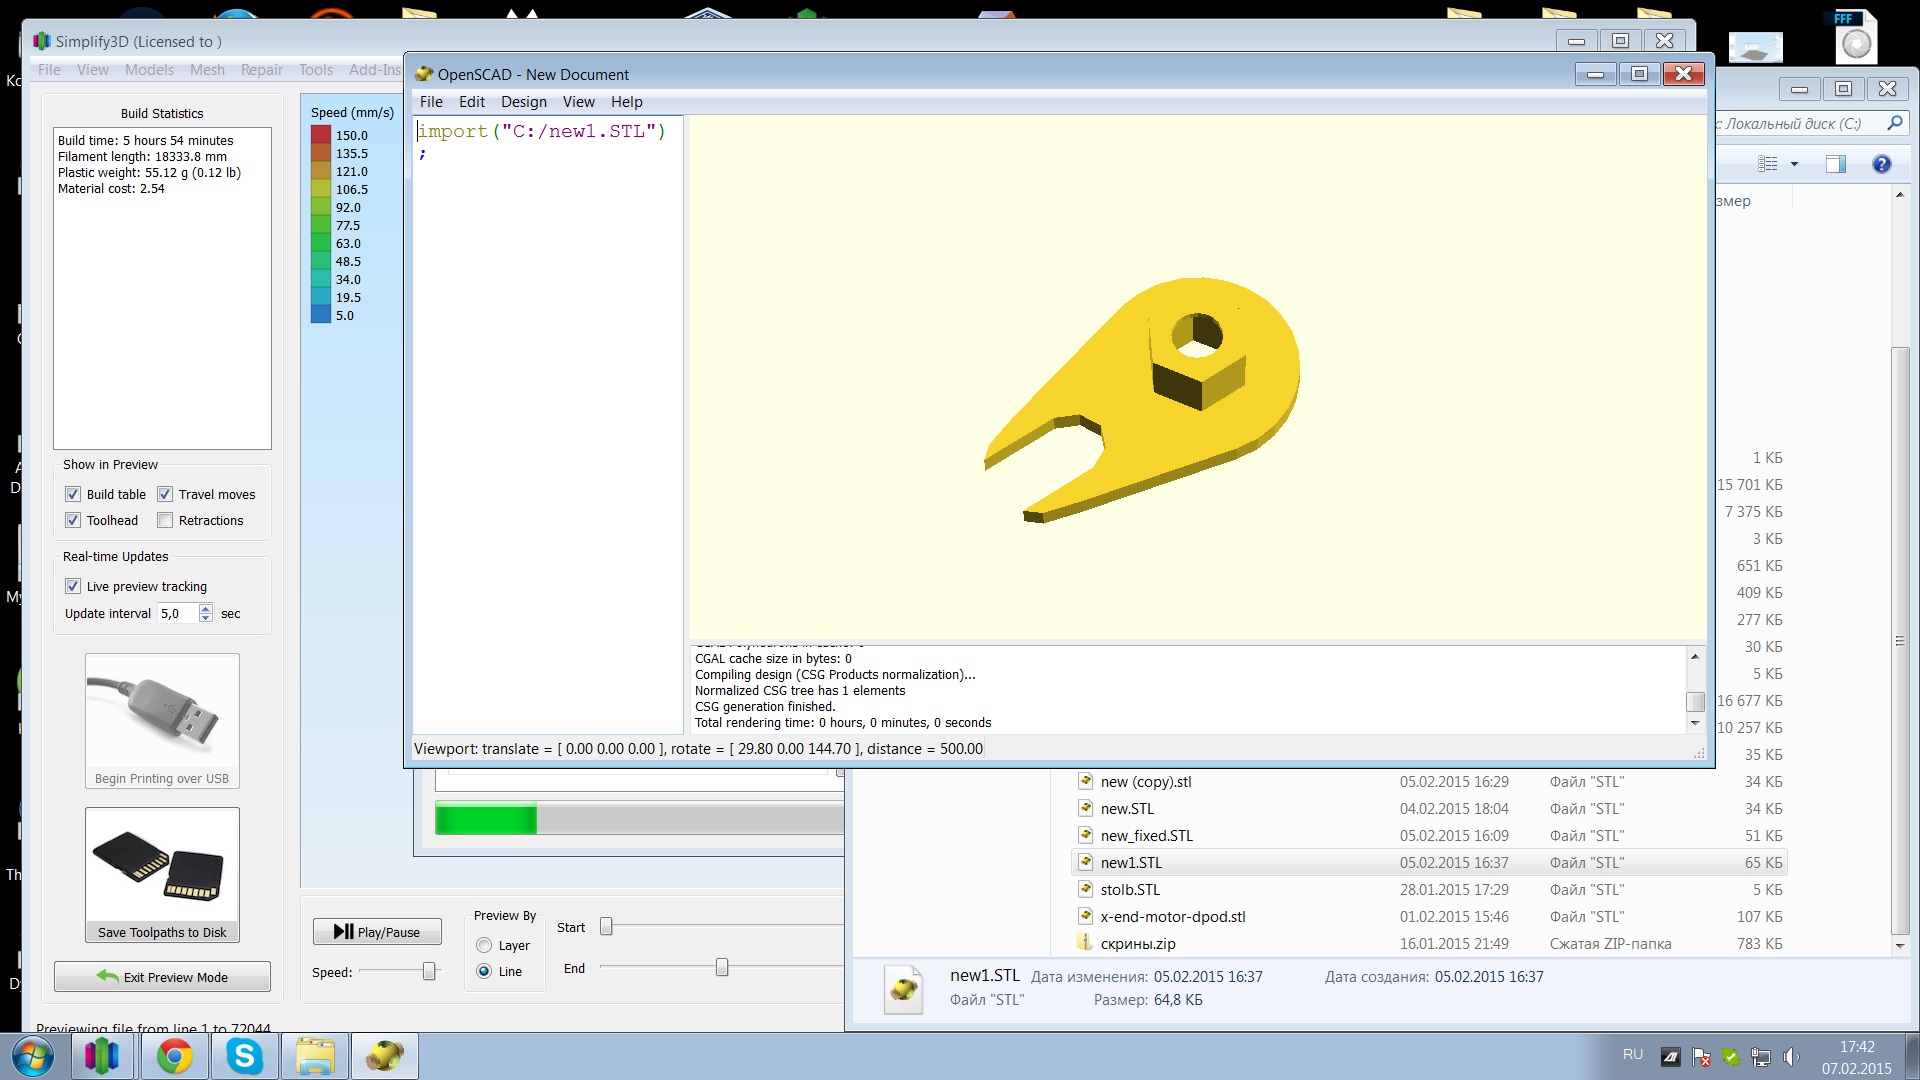Switch to OpenSCAD taskbar icon
Screen dimensions: 1920x1080
coord(385,1056)
